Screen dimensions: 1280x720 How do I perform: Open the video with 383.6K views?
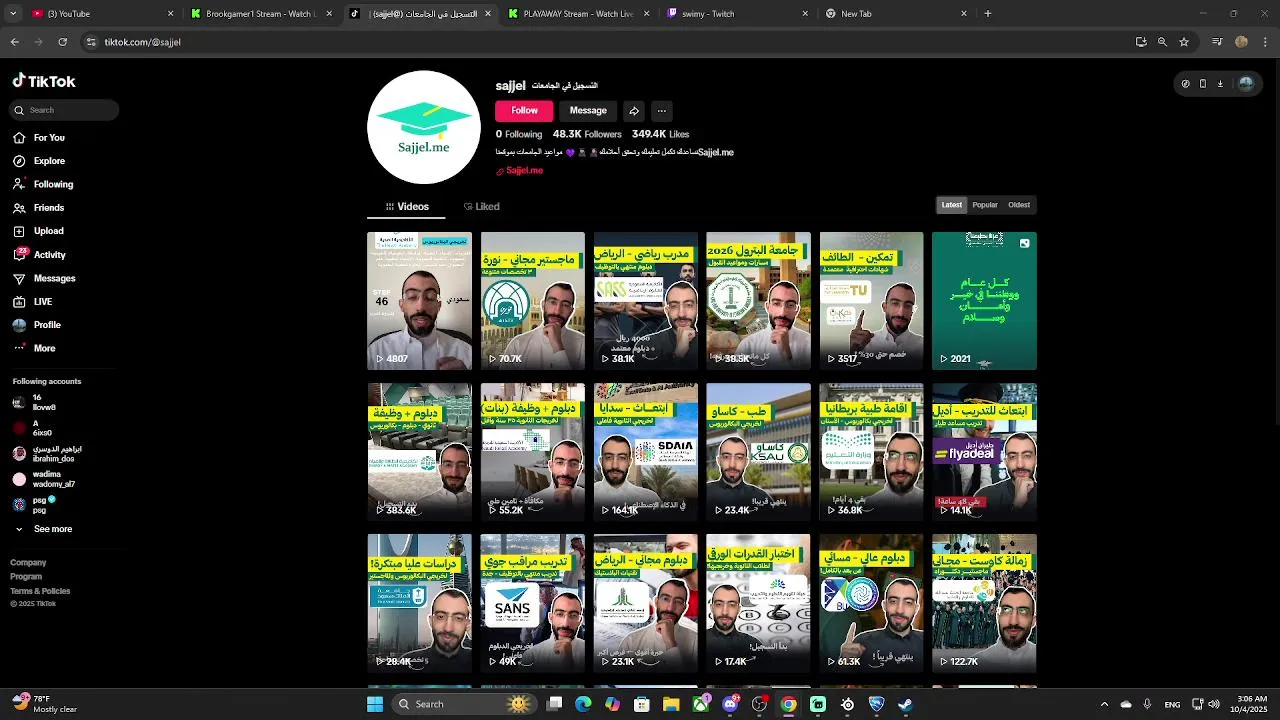coord(419,452)
